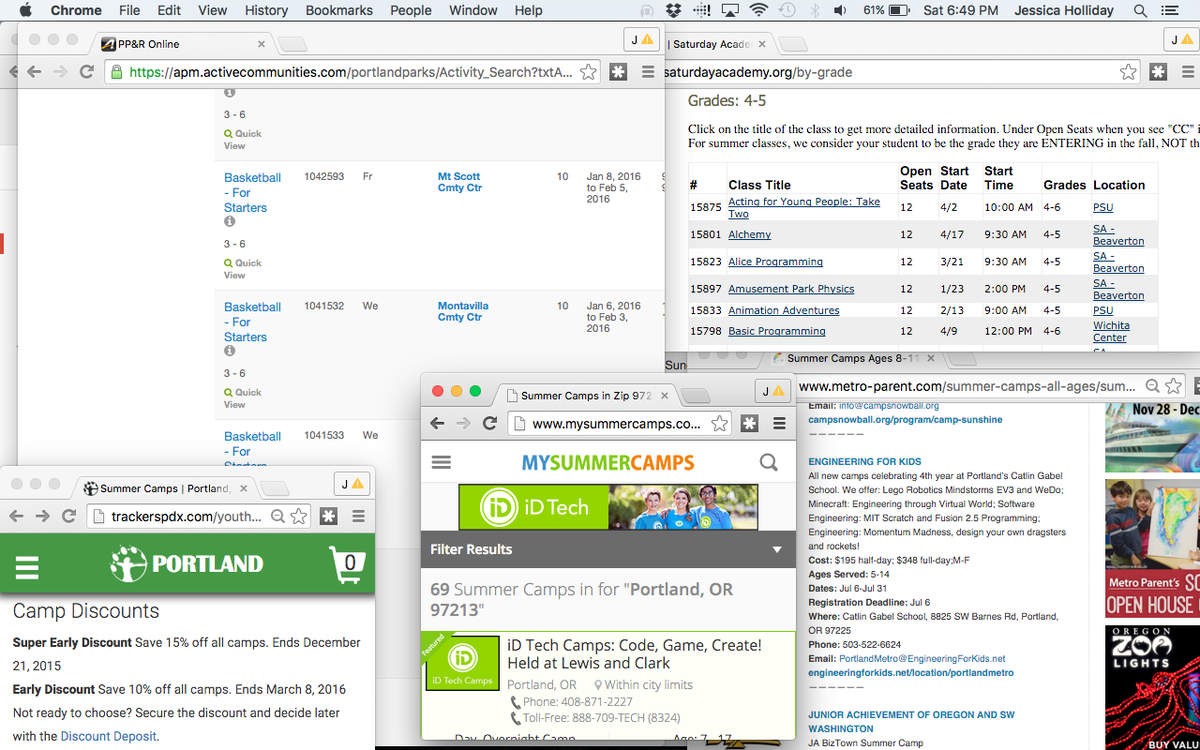Open the Discount Deposit link
The width and height of the screenshot is (1200, 750).
click(x=108, y=736)
